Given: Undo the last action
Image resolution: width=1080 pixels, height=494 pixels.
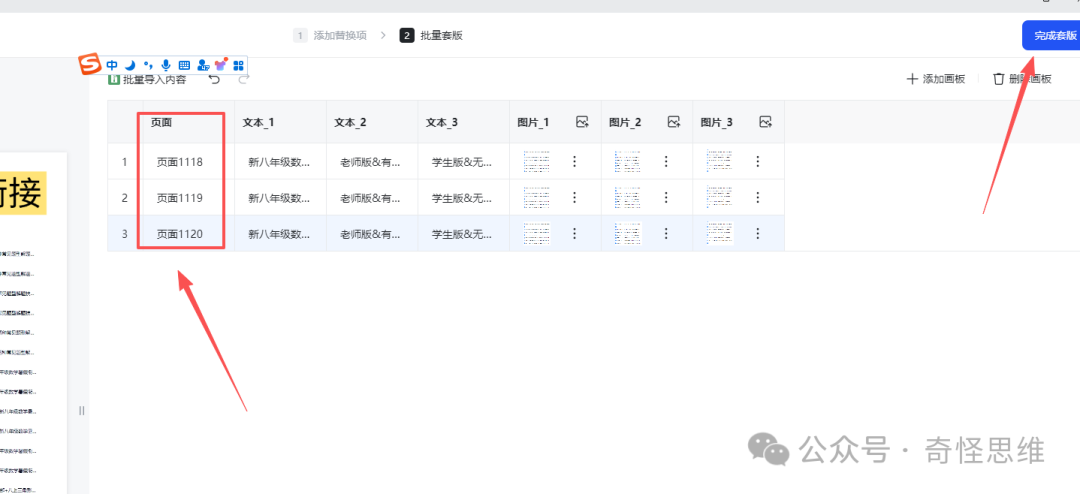Looking at the screenshot, I should [214, 79].
